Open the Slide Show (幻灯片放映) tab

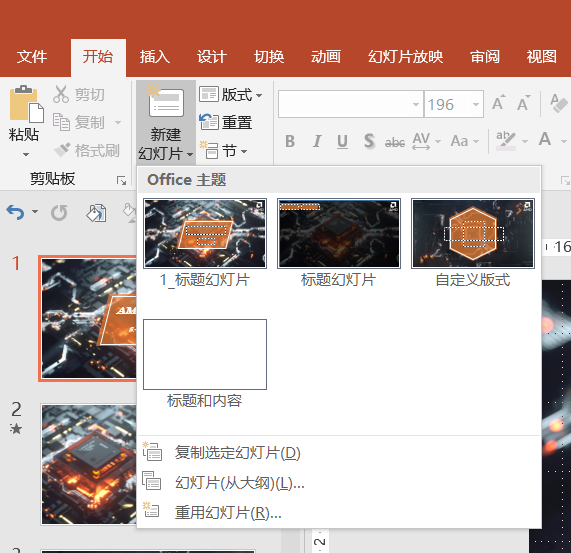[405, 57]
